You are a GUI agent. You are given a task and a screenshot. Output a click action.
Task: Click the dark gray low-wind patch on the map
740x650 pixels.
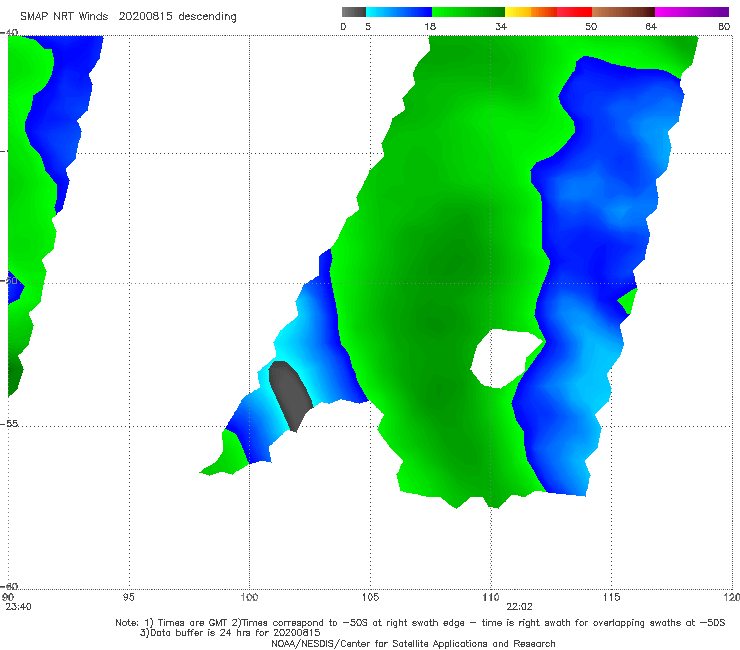point(290,395)
